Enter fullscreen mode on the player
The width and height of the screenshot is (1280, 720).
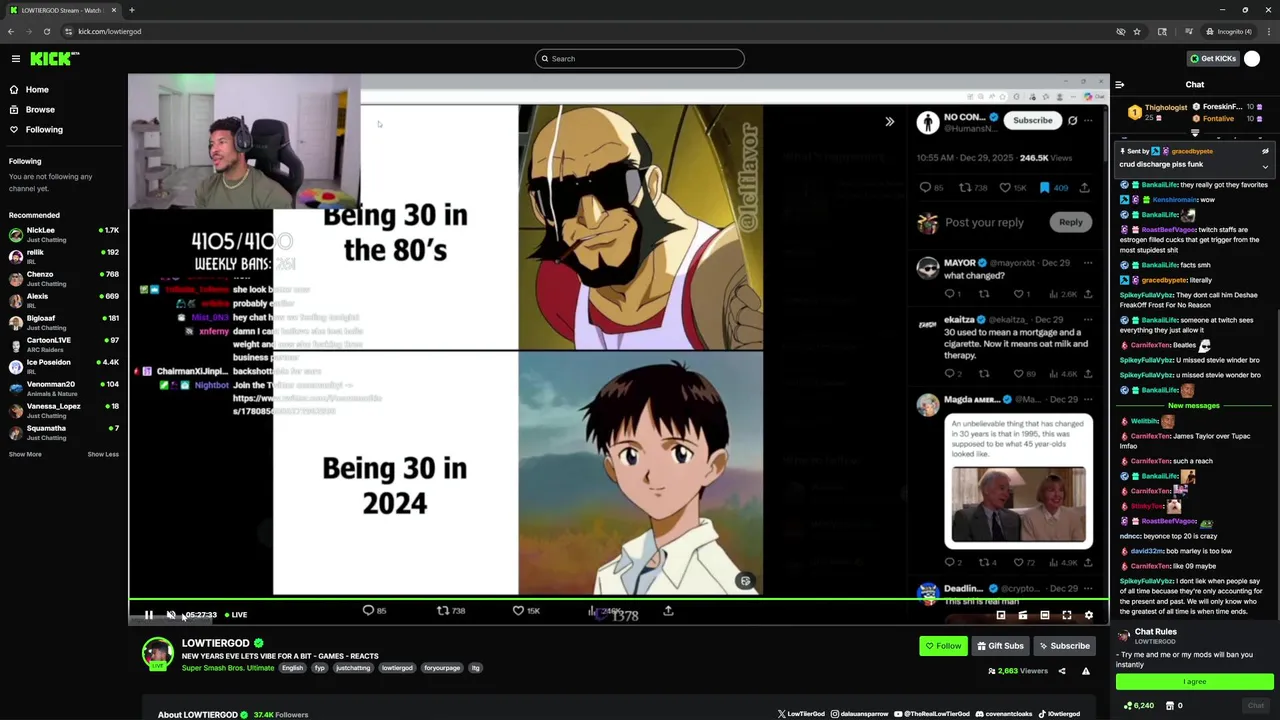click(x=1067, y=615)
